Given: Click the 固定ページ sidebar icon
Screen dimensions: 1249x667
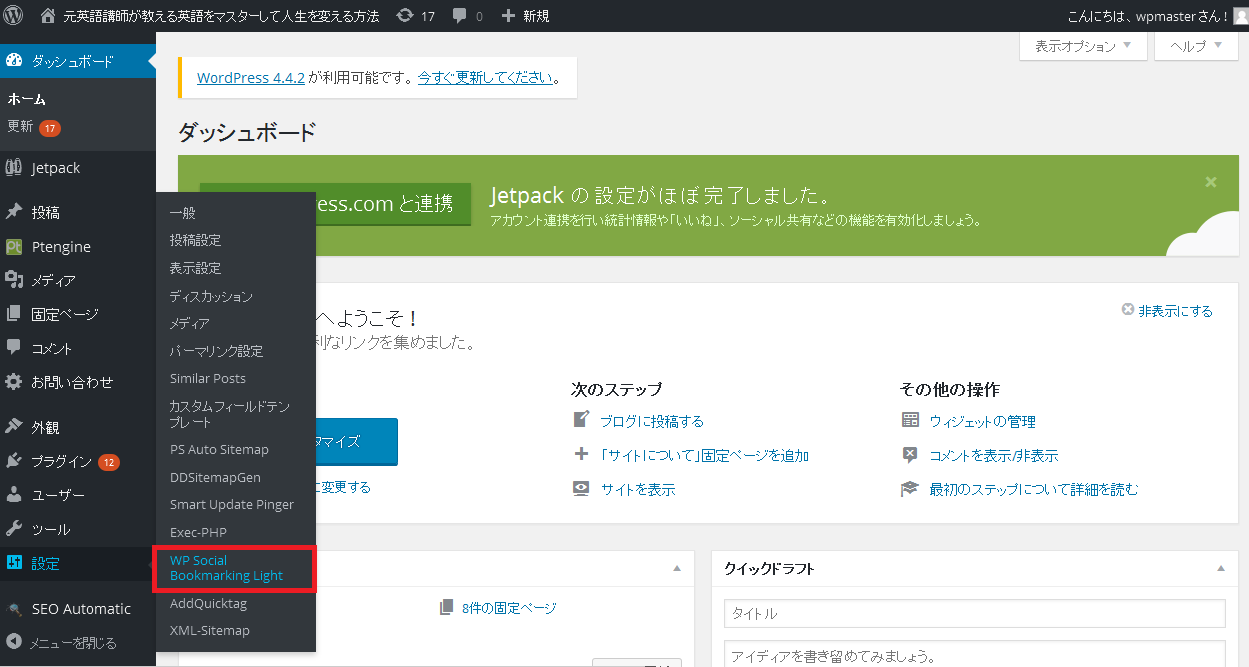Looking at the screenshot, I should (x=14, y=314).
